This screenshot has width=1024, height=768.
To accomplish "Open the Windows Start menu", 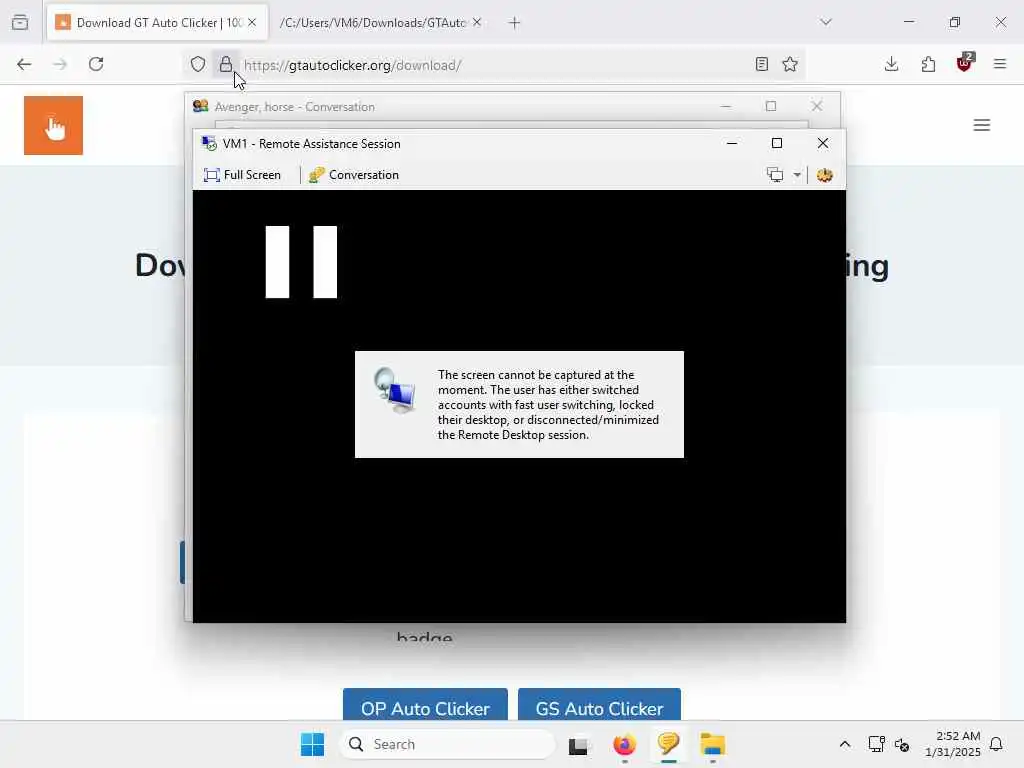I will tap(312, 744).
